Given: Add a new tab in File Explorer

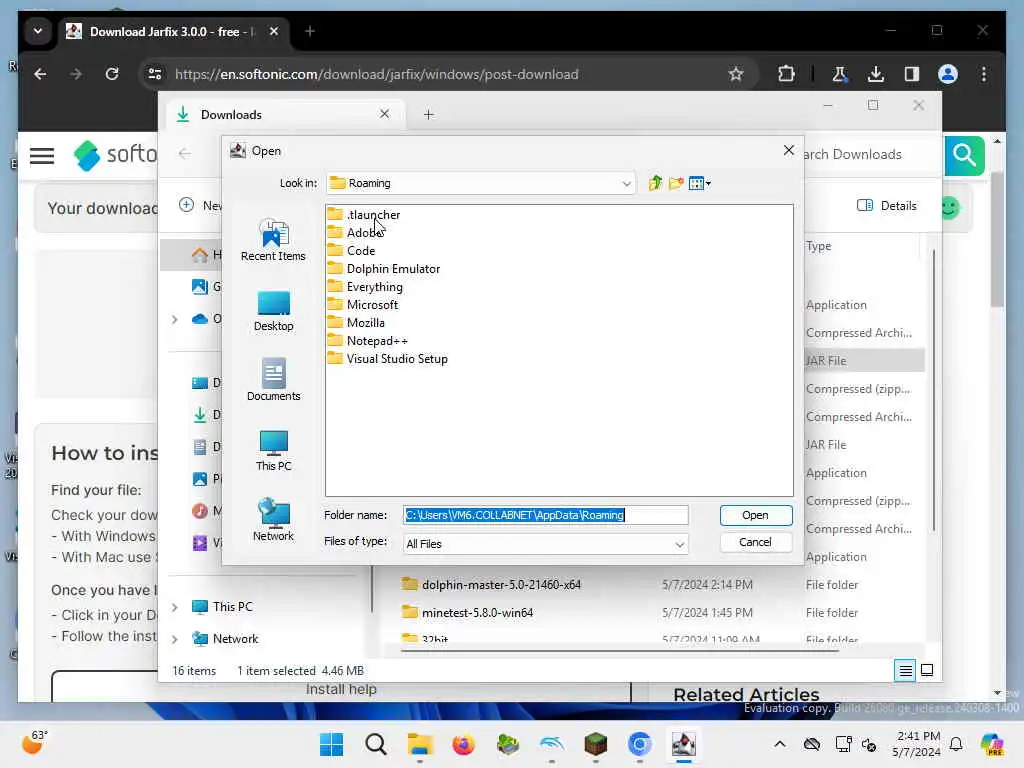Looking at the screenshot, I should click(428, 115).
